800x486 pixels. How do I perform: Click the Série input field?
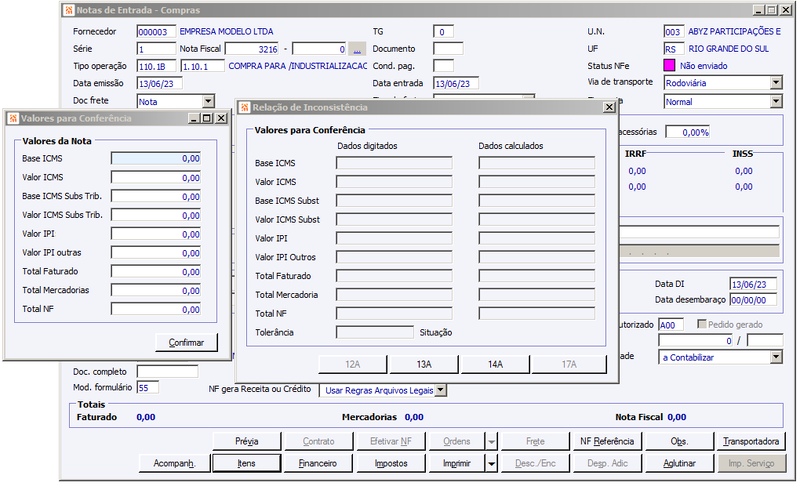point(156,49)
